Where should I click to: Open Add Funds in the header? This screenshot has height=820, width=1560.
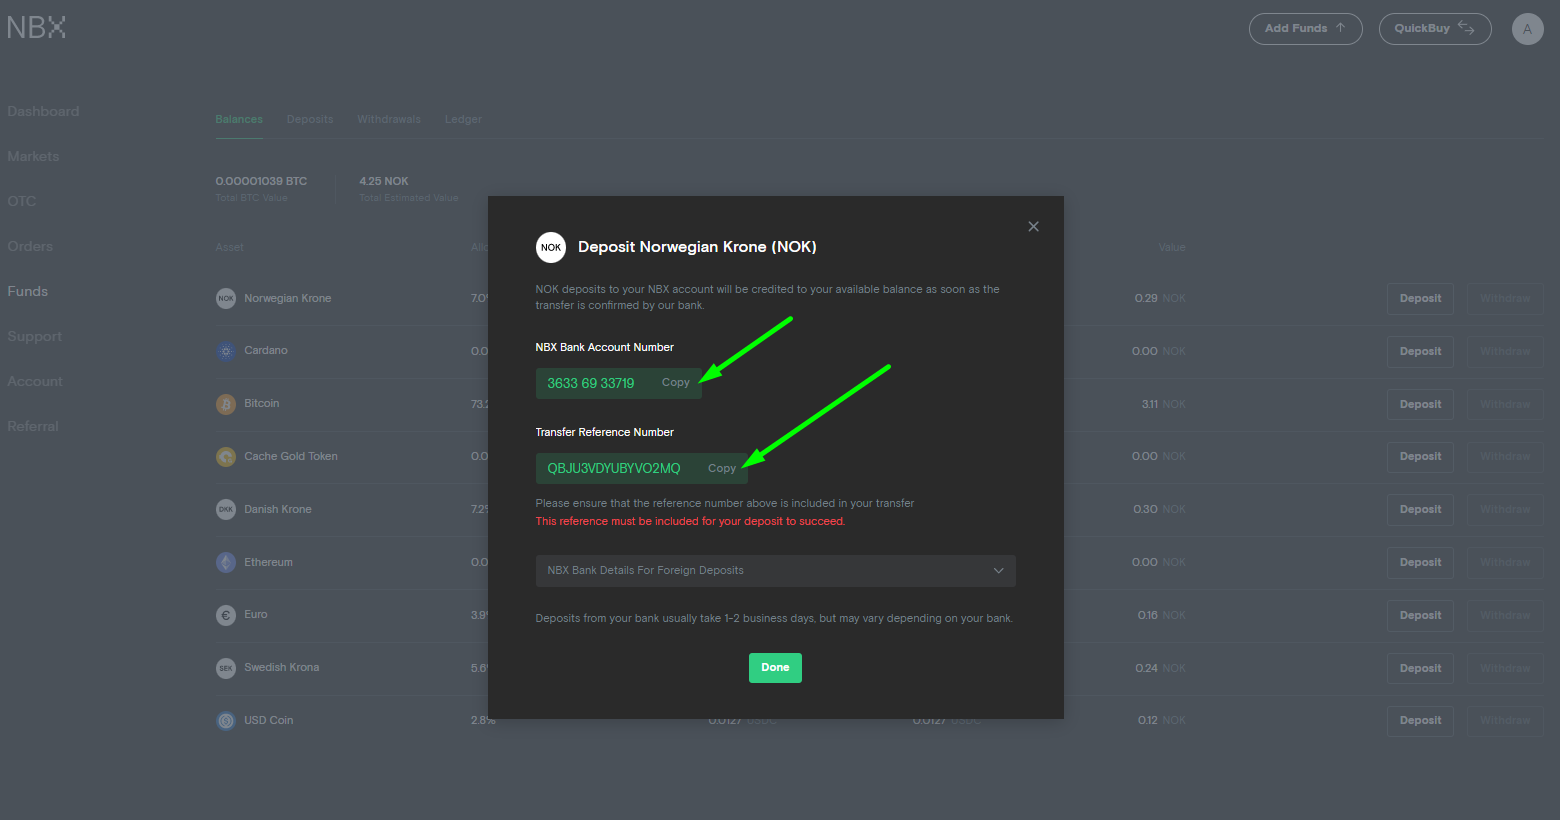click(1305, 29)
